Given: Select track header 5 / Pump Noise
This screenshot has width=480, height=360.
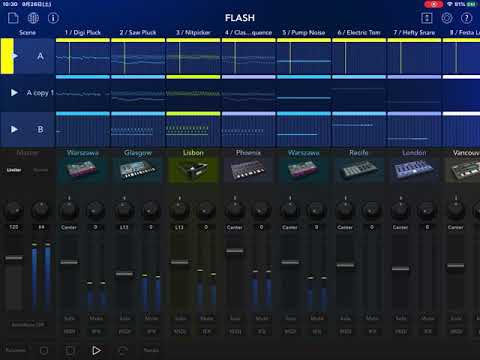Looking at the screenshot, I should point(304,32).
